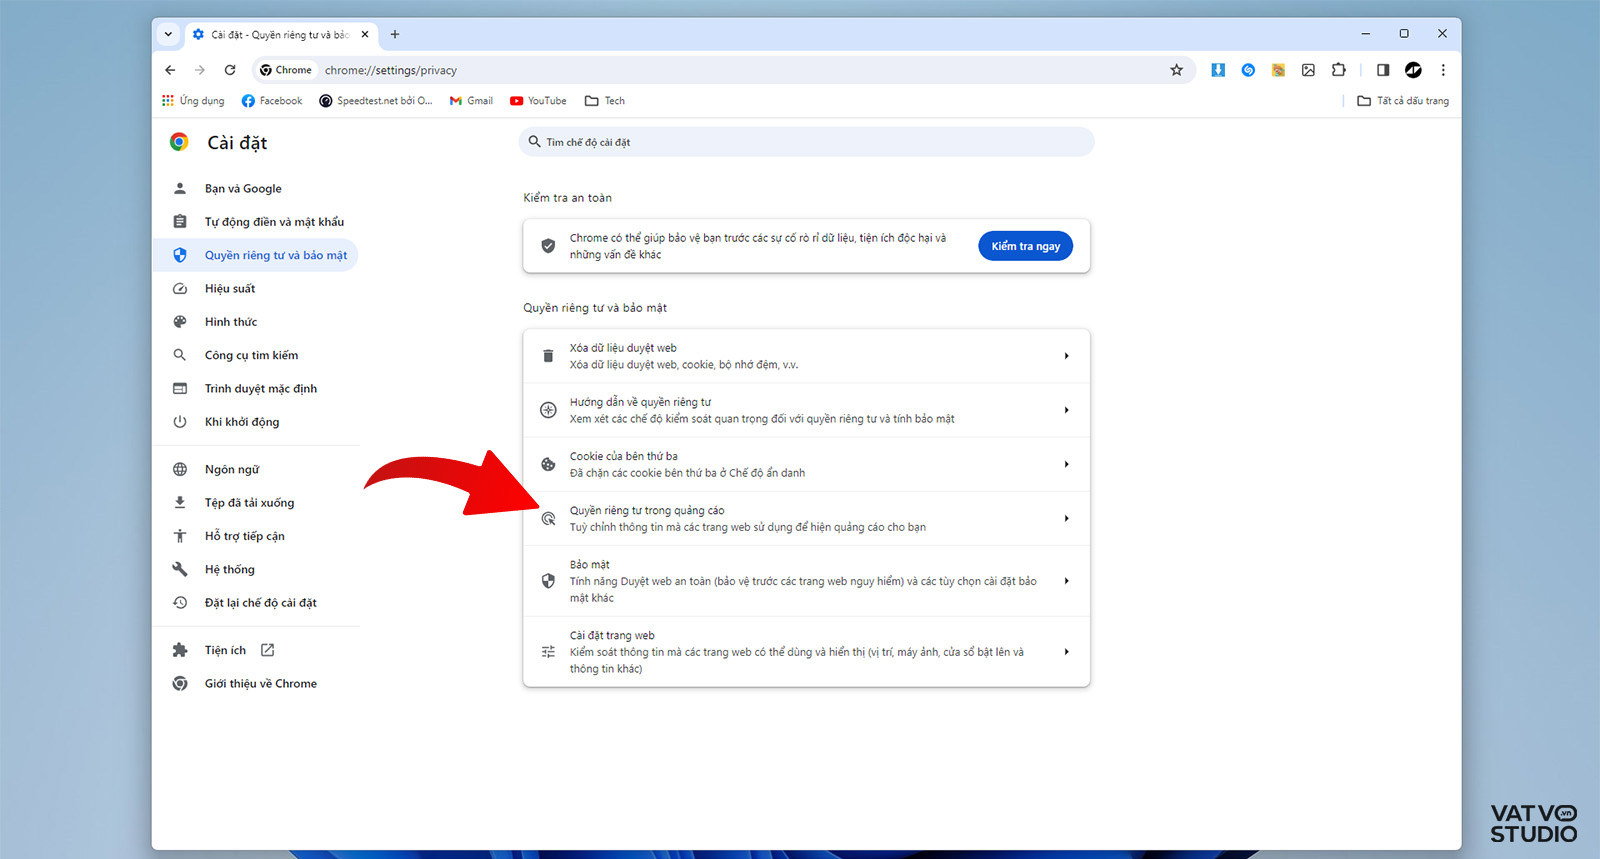
Task: Click the shield check icon in the safety check card
Action: [x=548, y=246]
